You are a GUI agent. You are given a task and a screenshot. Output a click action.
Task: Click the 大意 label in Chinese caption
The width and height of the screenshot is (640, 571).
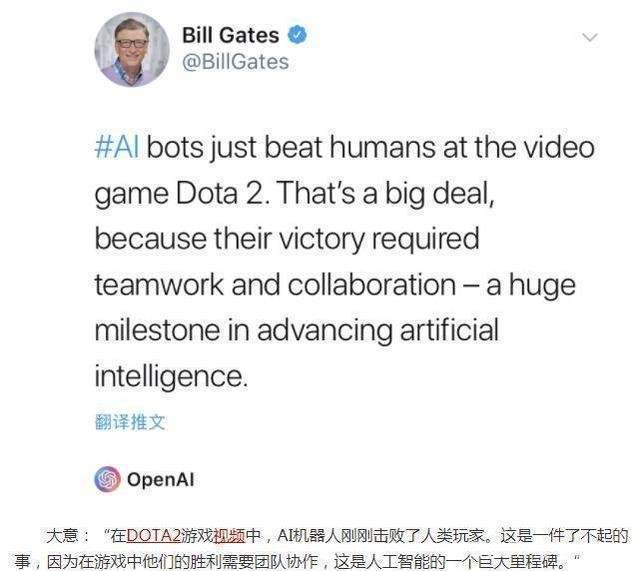[x=62, y=535]
